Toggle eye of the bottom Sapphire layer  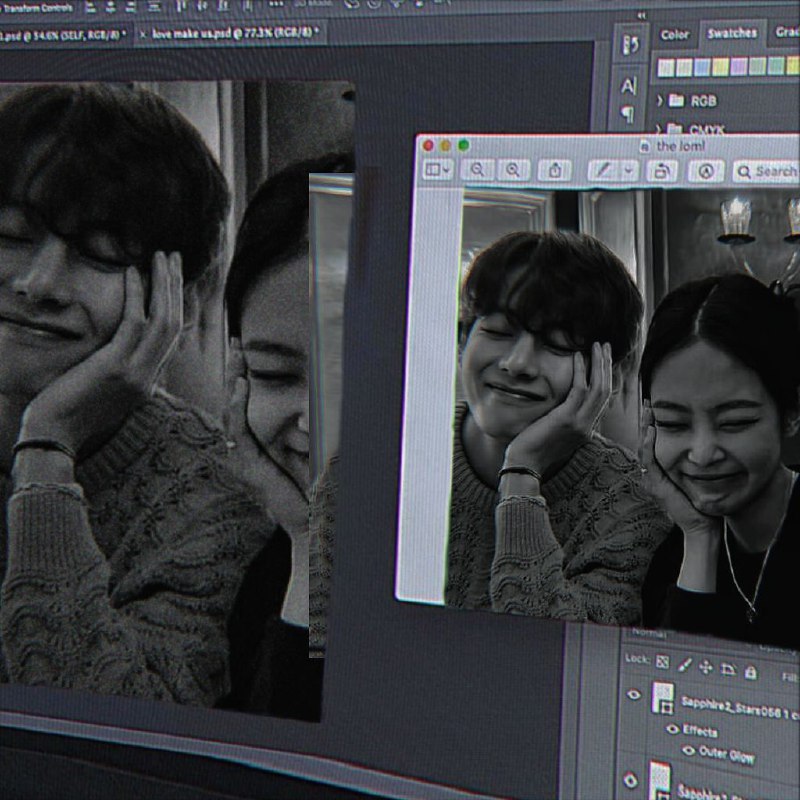631,781
